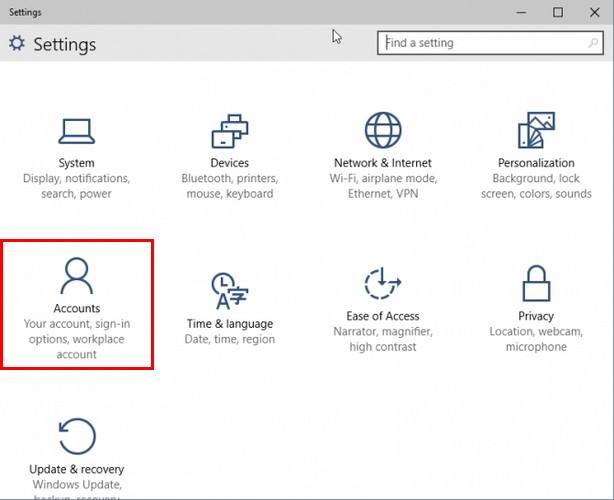Screen dimensions: 614x500
Task: Open the Personalization picture icon
Action: pyautogui.click(x=536, y=130)
